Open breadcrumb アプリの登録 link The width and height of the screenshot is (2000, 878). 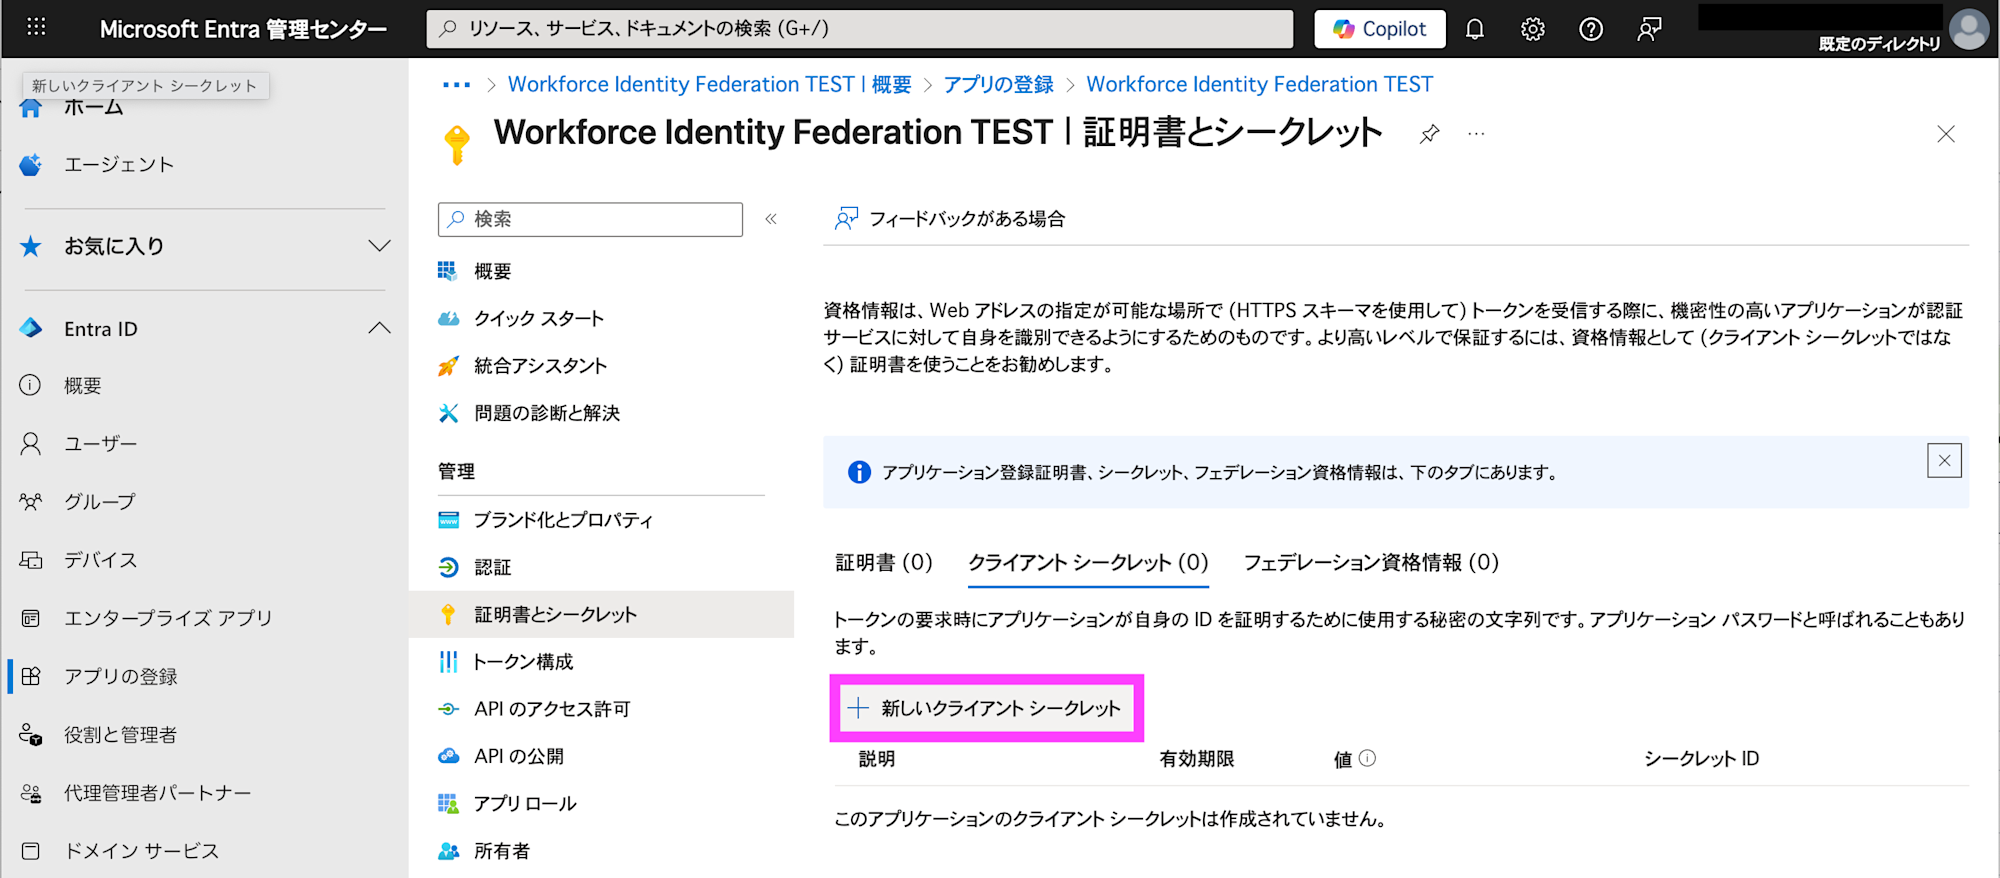(x=998, y=85)
